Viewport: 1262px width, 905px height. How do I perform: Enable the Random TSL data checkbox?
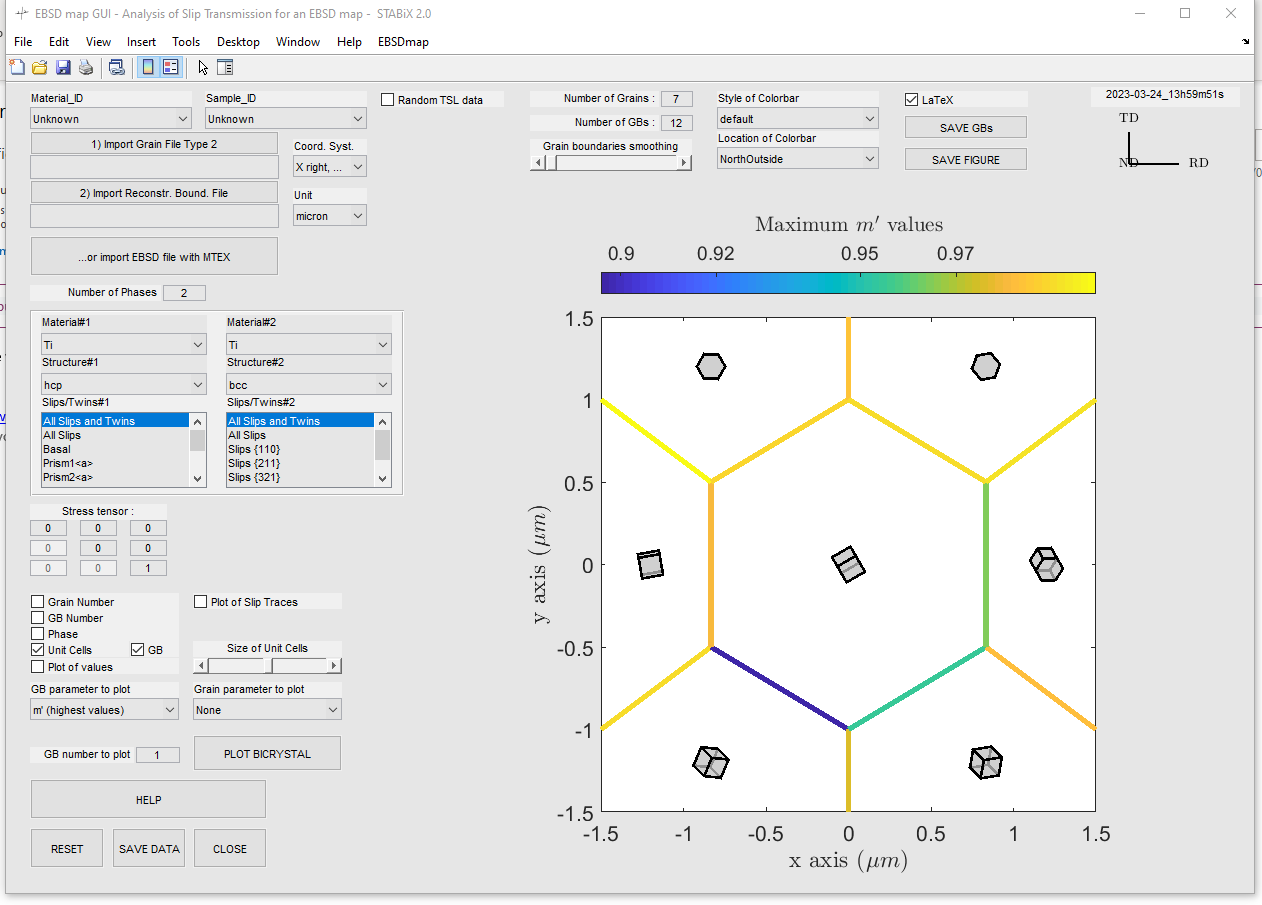tap(388, 99)
